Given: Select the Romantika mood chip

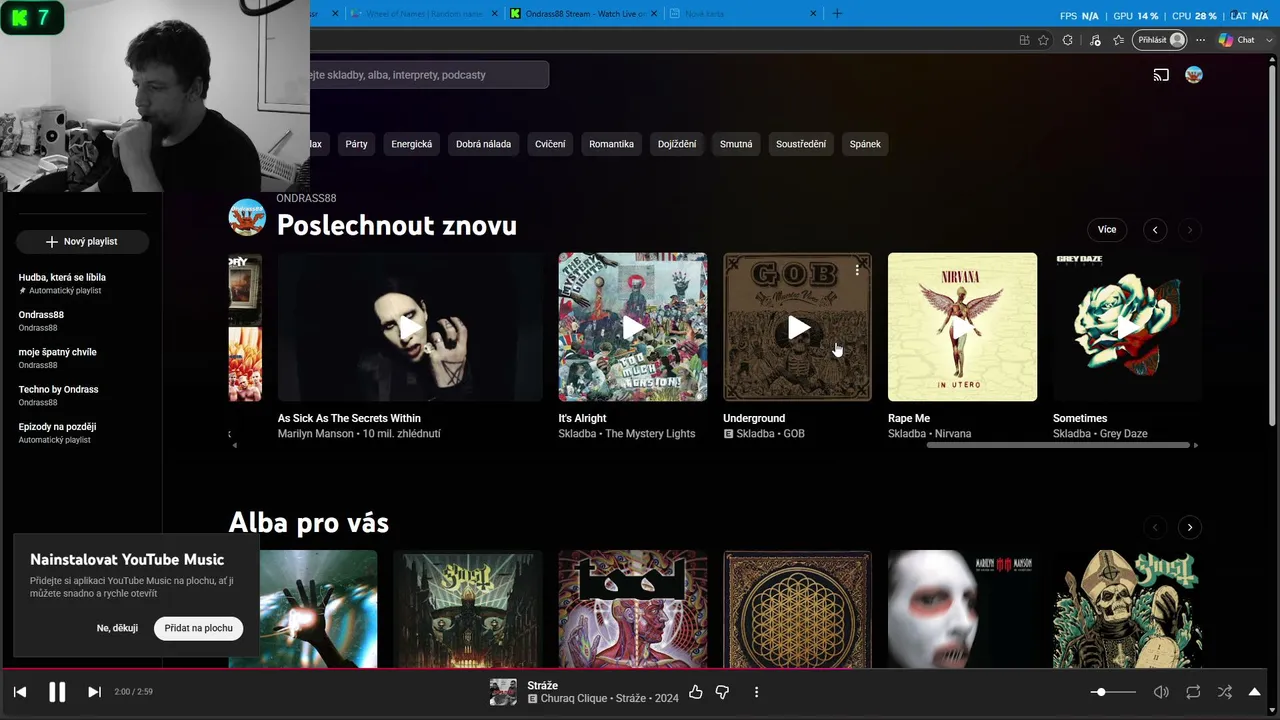Looking at the screenshot, I should (611, 144).
